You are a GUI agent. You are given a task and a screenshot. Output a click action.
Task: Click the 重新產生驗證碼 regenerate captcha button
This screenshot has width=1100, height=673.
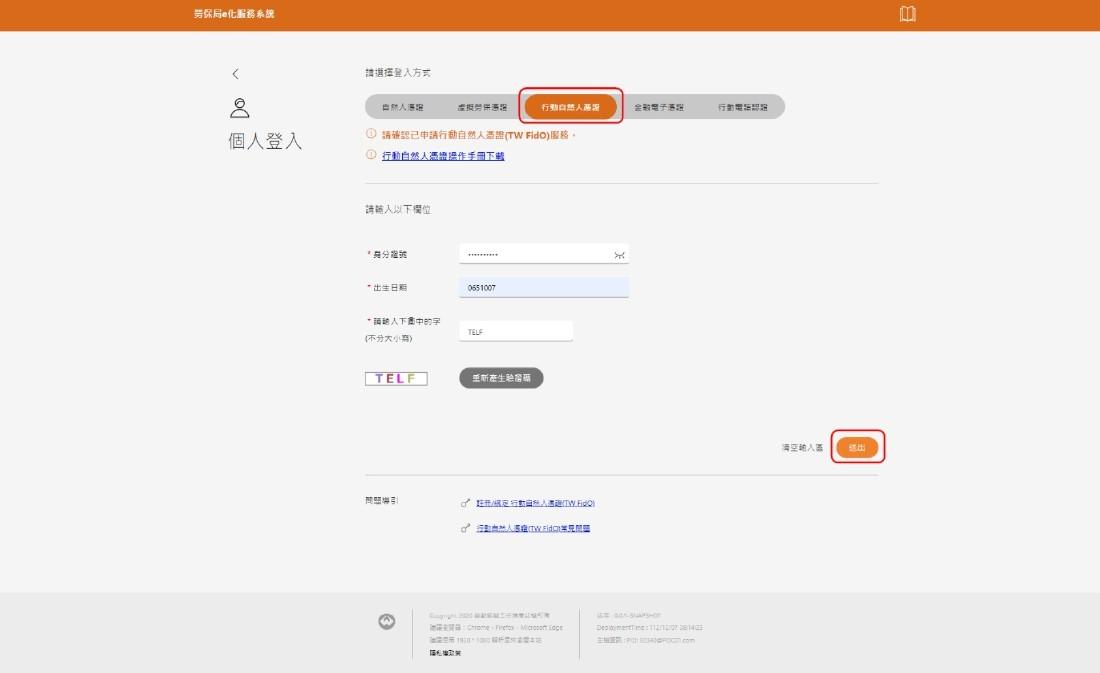[501, 378]
